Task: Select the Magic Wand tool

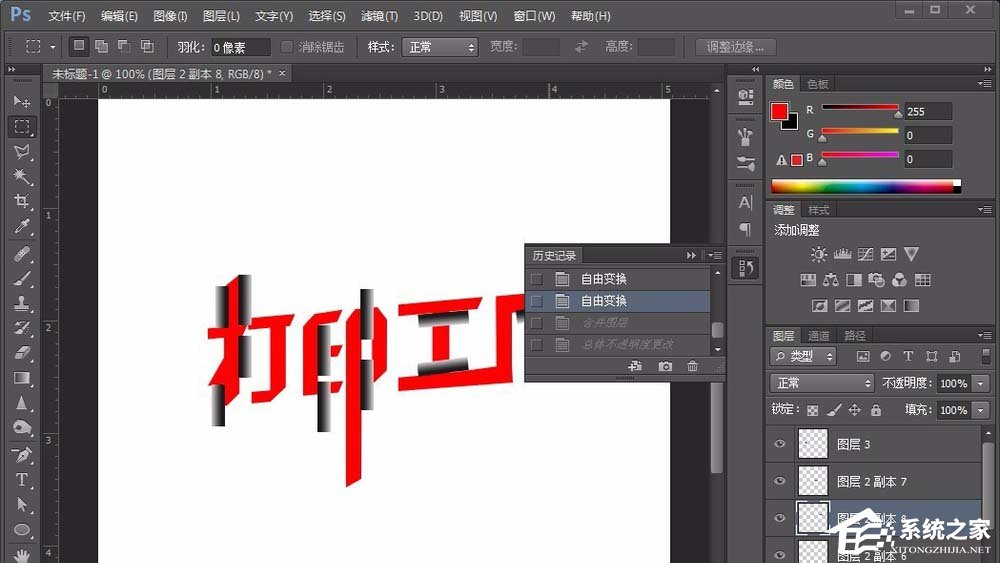Action: pos(22,177)
